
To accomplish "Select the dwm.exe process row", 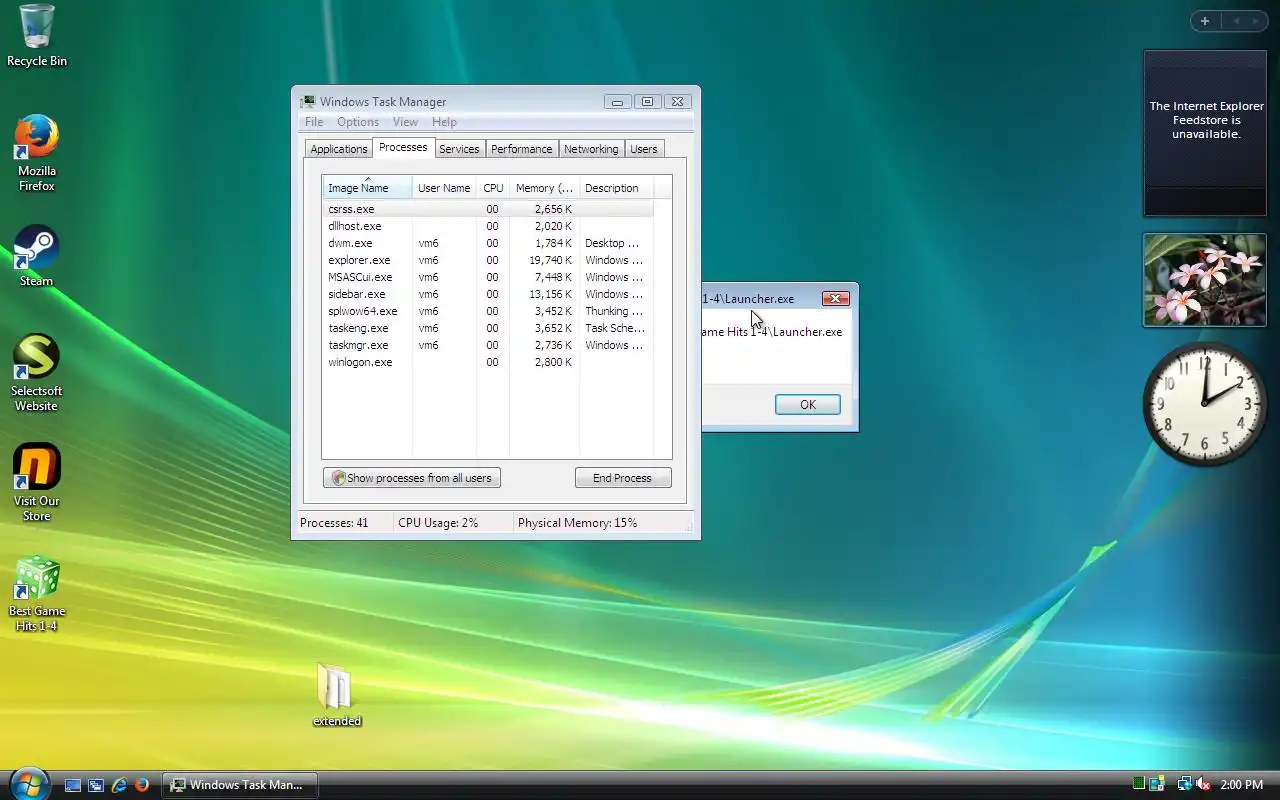I will tap(488, 243).
